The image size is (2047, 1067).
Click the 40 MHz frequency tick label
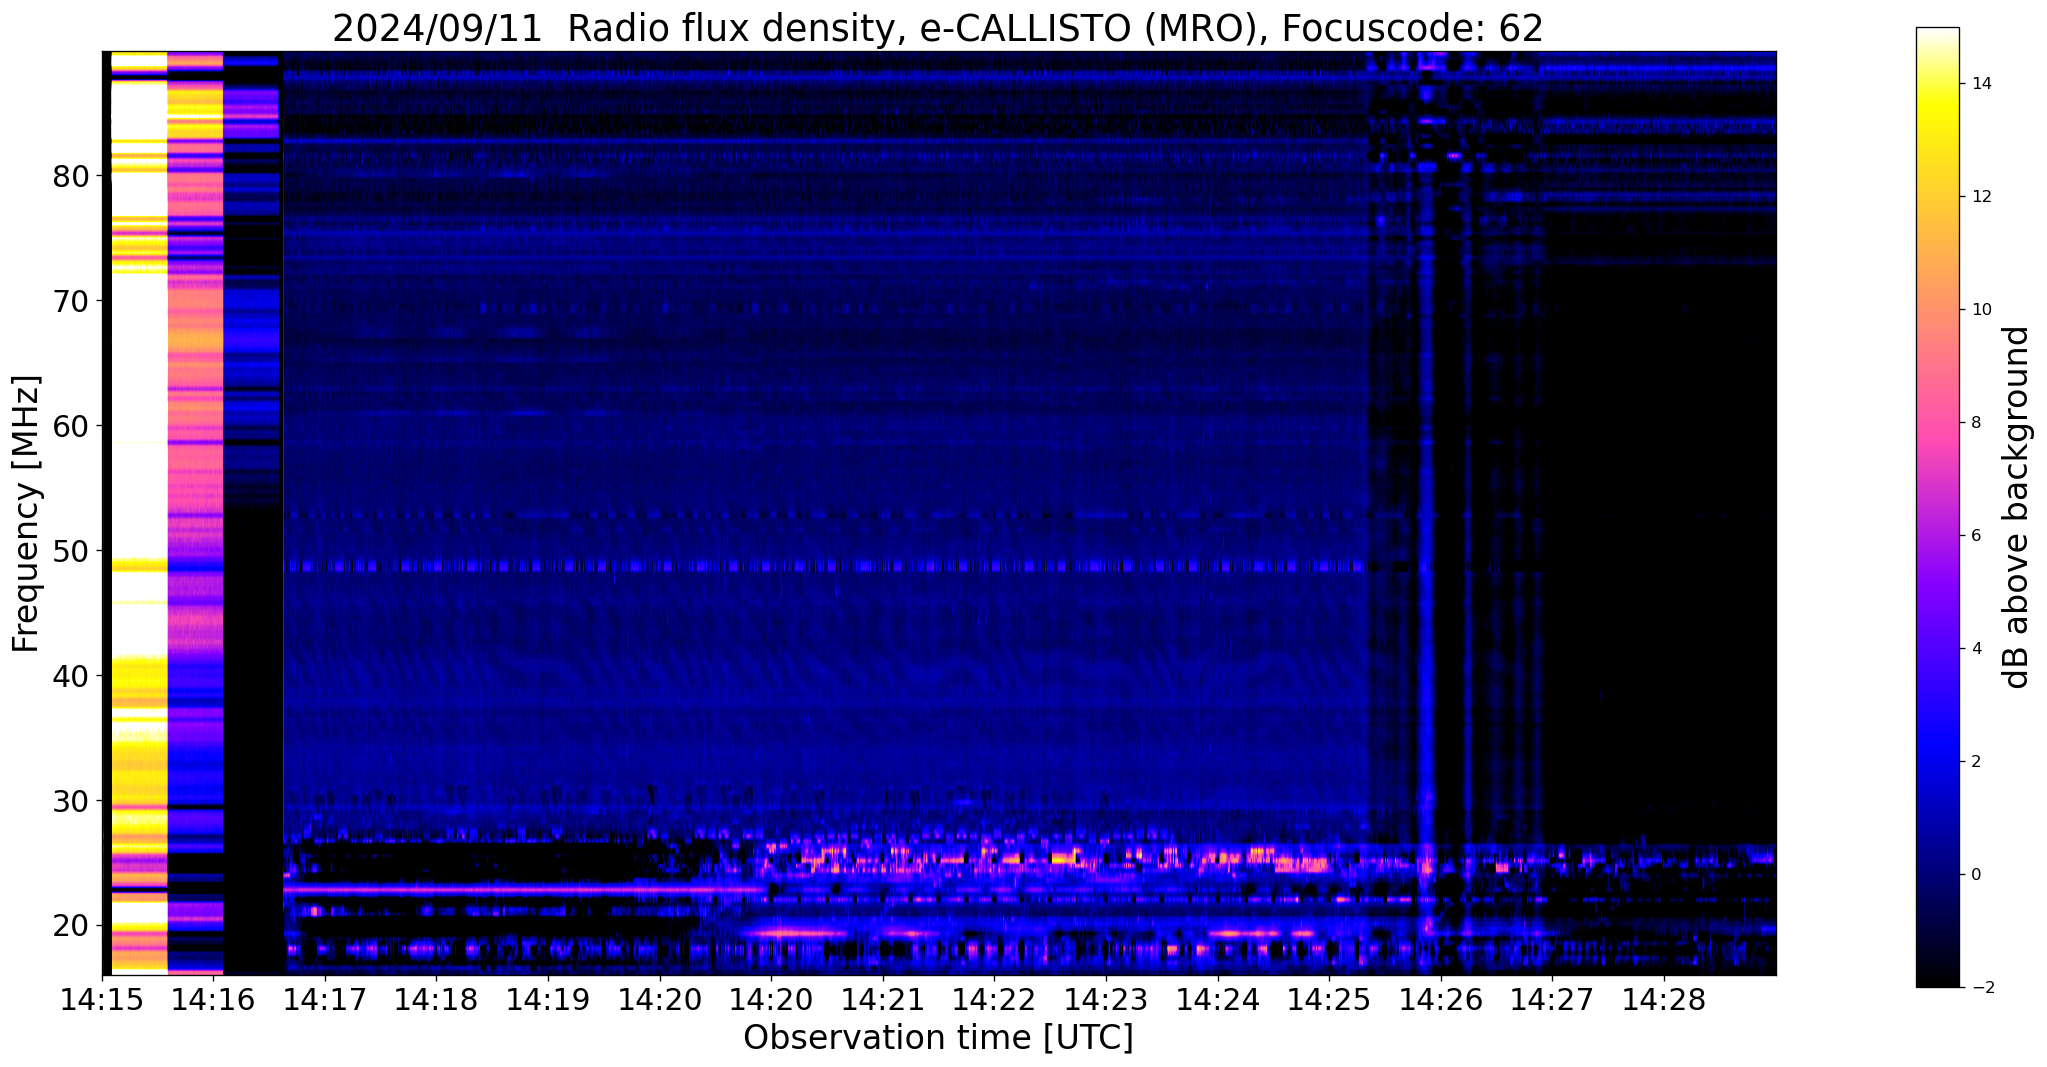[x=70, y=677]
